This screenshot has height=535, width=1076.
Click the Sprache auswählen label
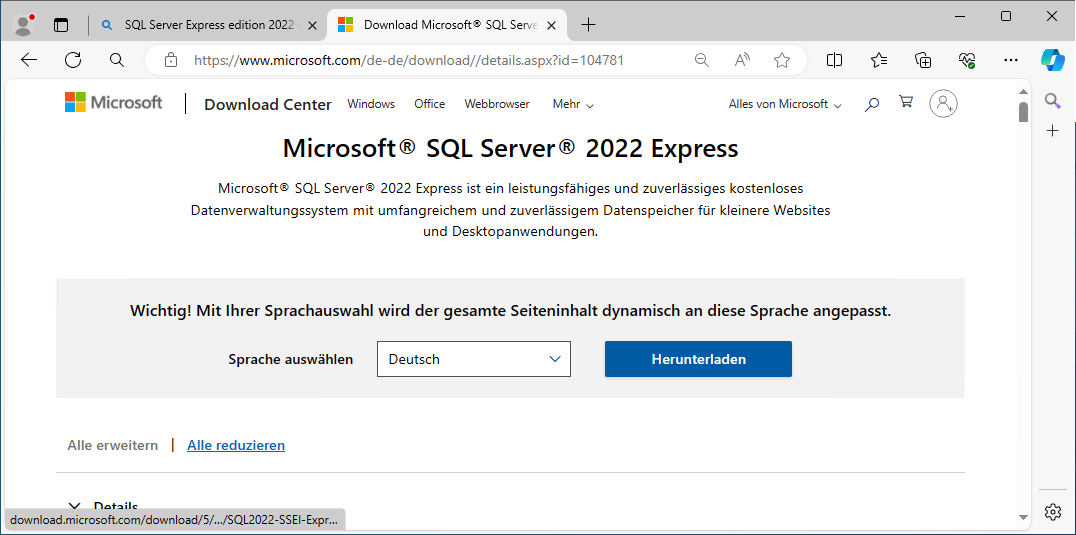[x=291, y=359]
